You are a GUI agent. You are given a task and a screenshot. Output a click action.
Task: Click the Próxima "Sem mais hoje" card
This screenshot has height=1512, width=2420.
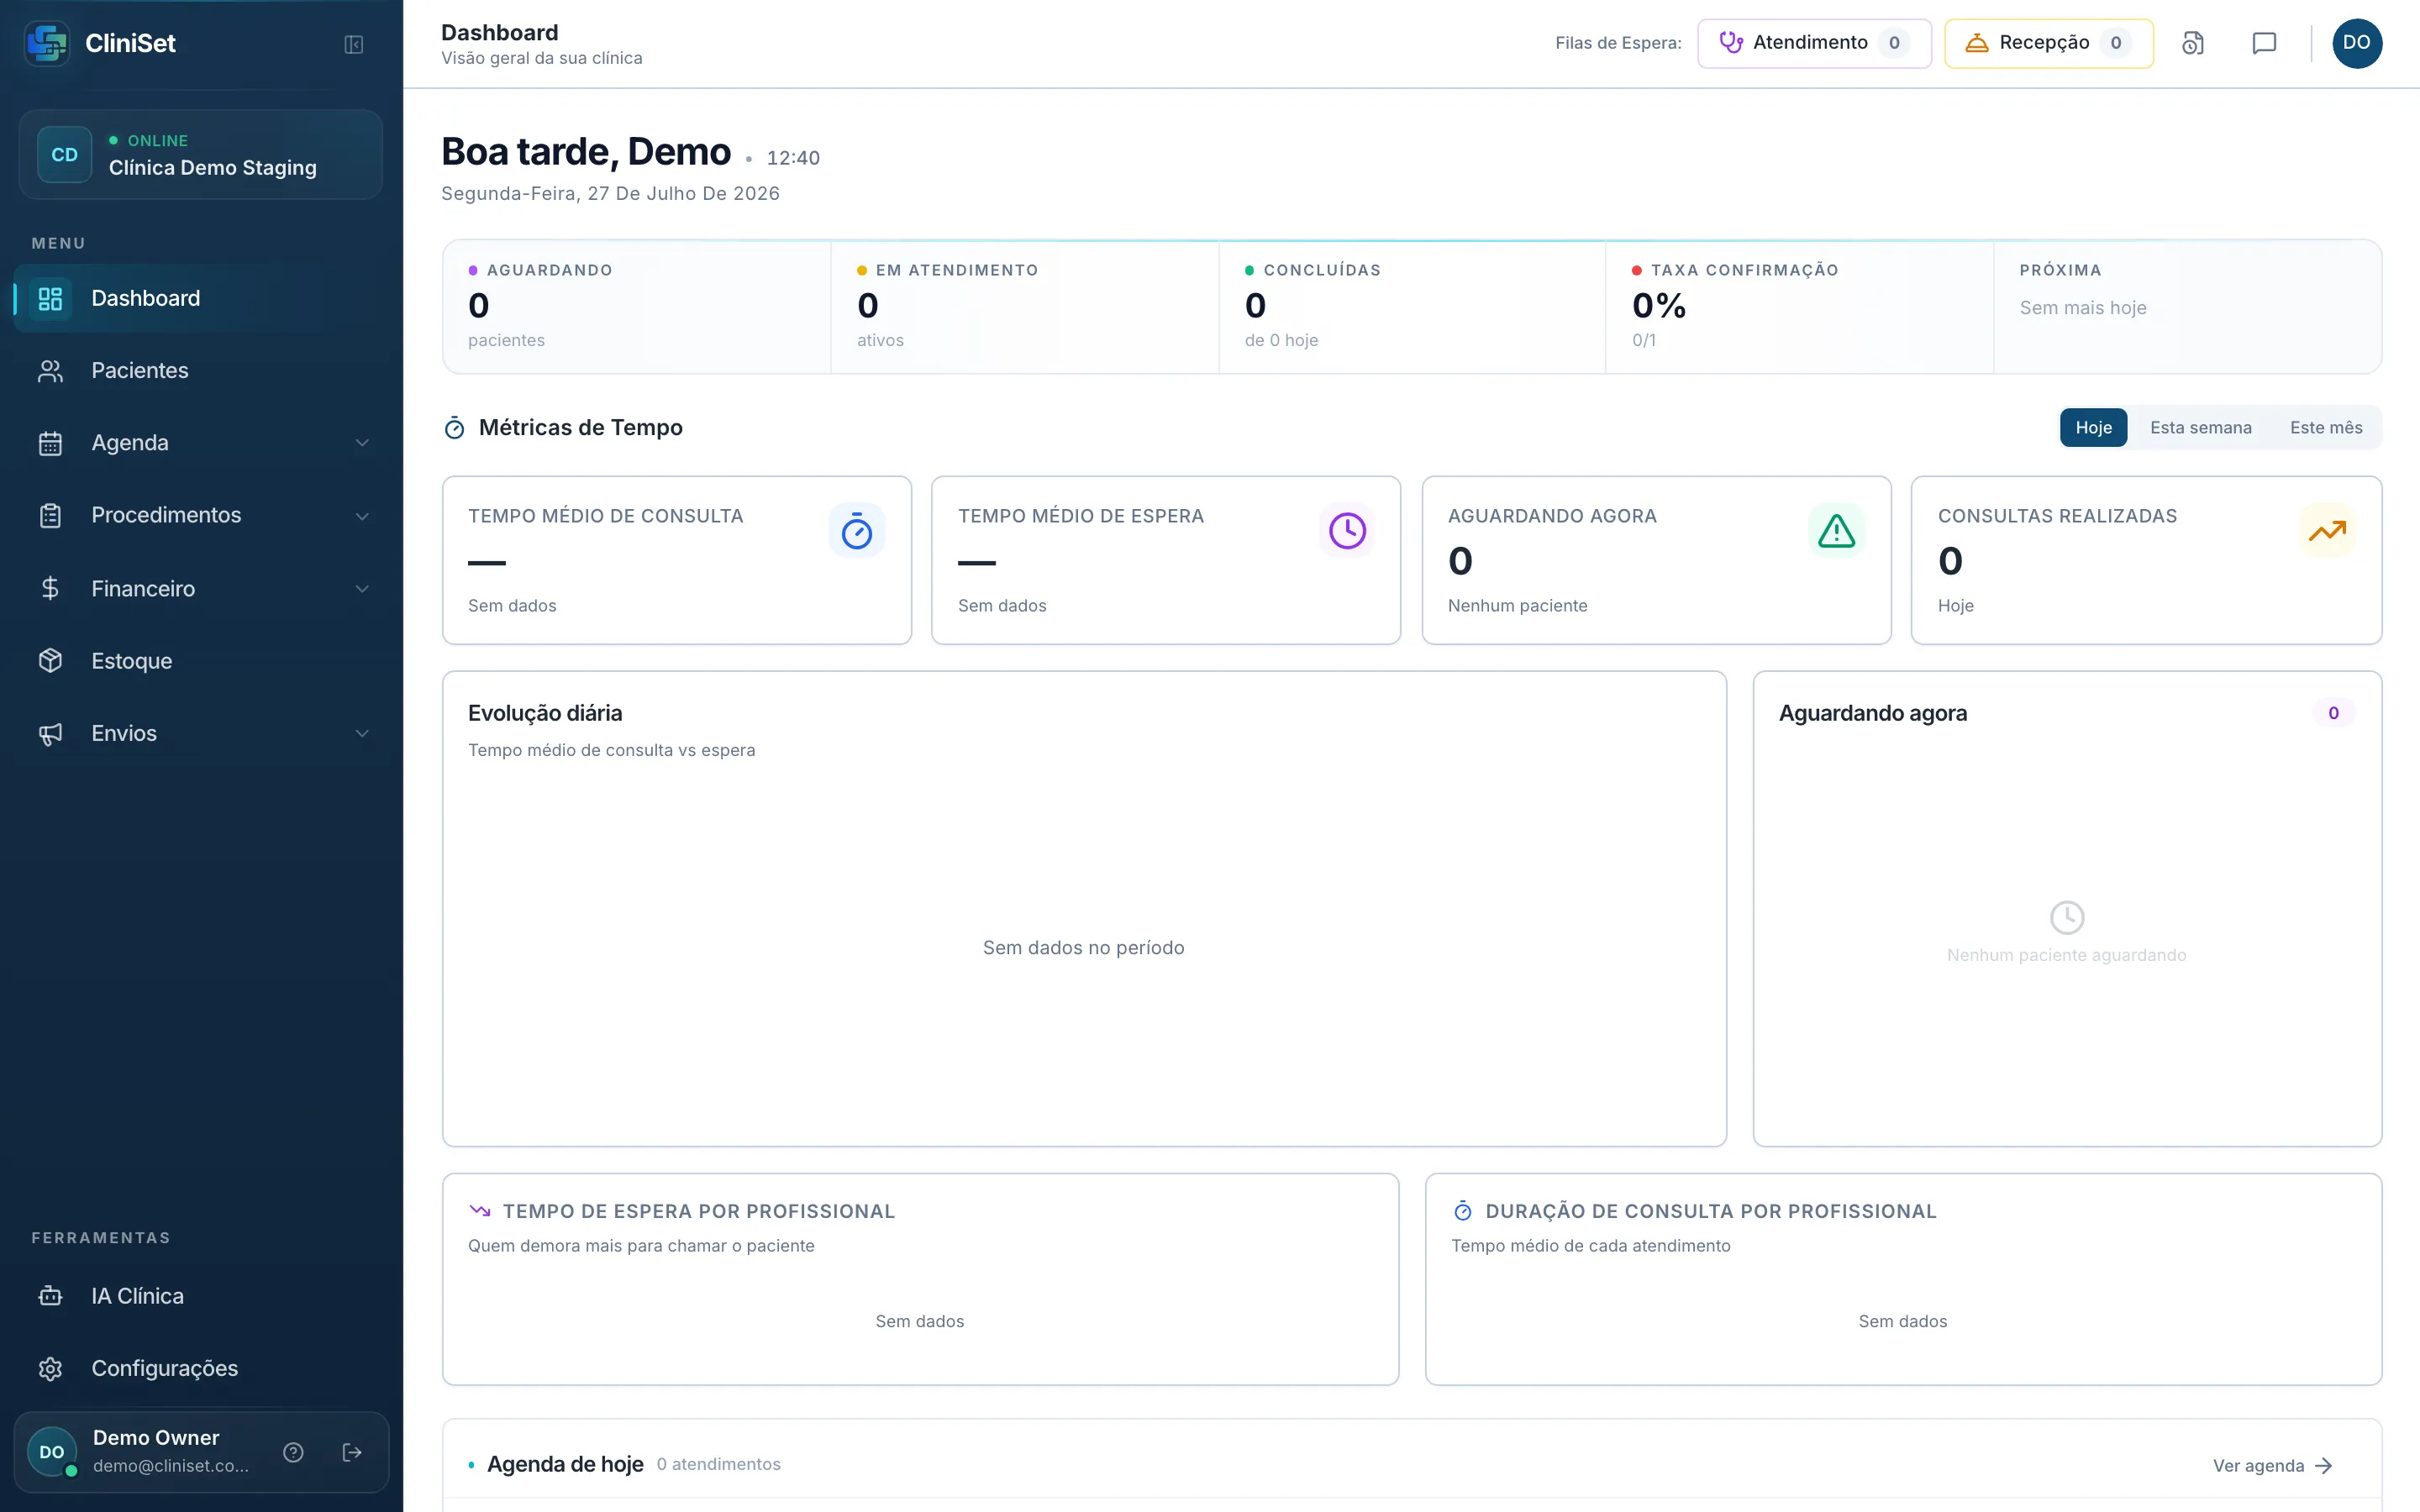pos(2187,306)
